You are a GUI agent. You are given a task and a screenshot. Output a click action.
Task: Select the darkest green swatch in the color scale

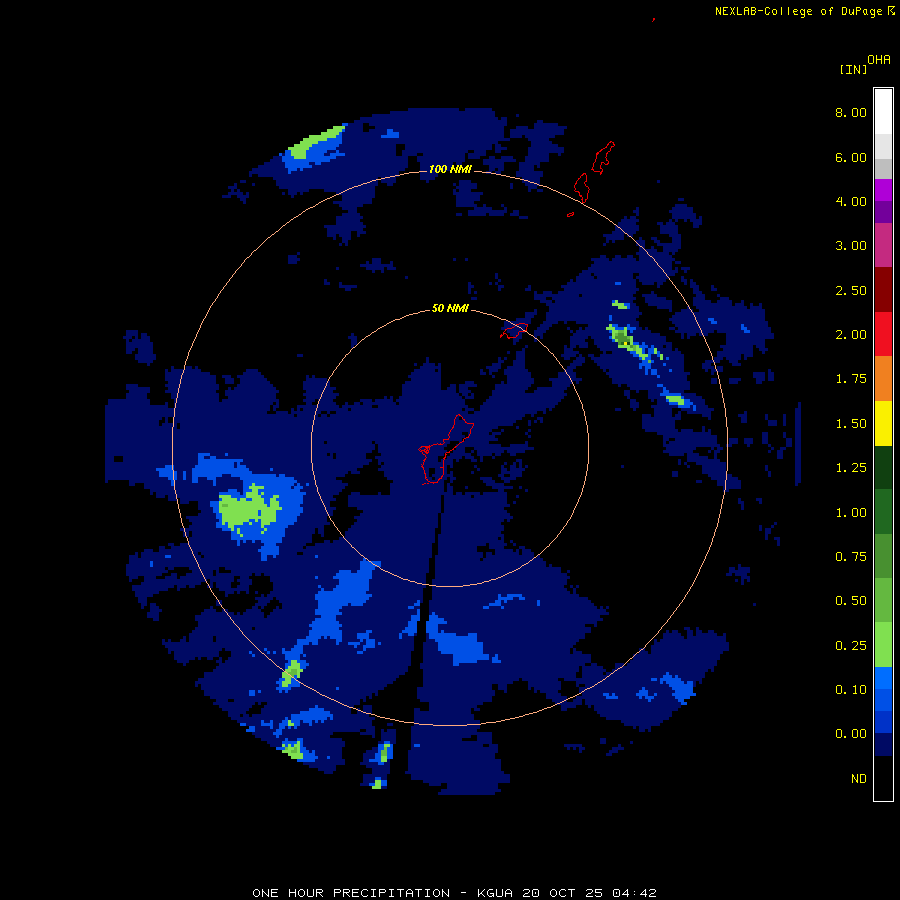coord(883,467)
